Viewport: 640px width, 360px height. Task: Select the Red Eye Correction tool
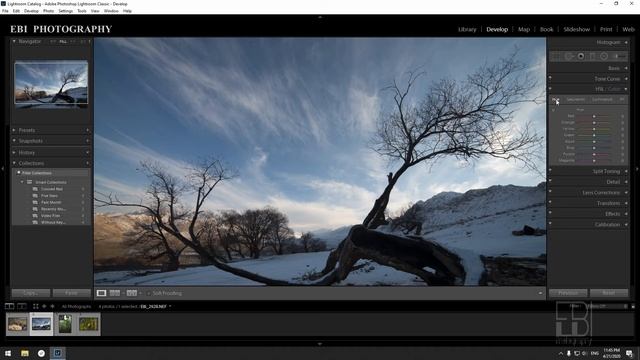tap(581, 56)
